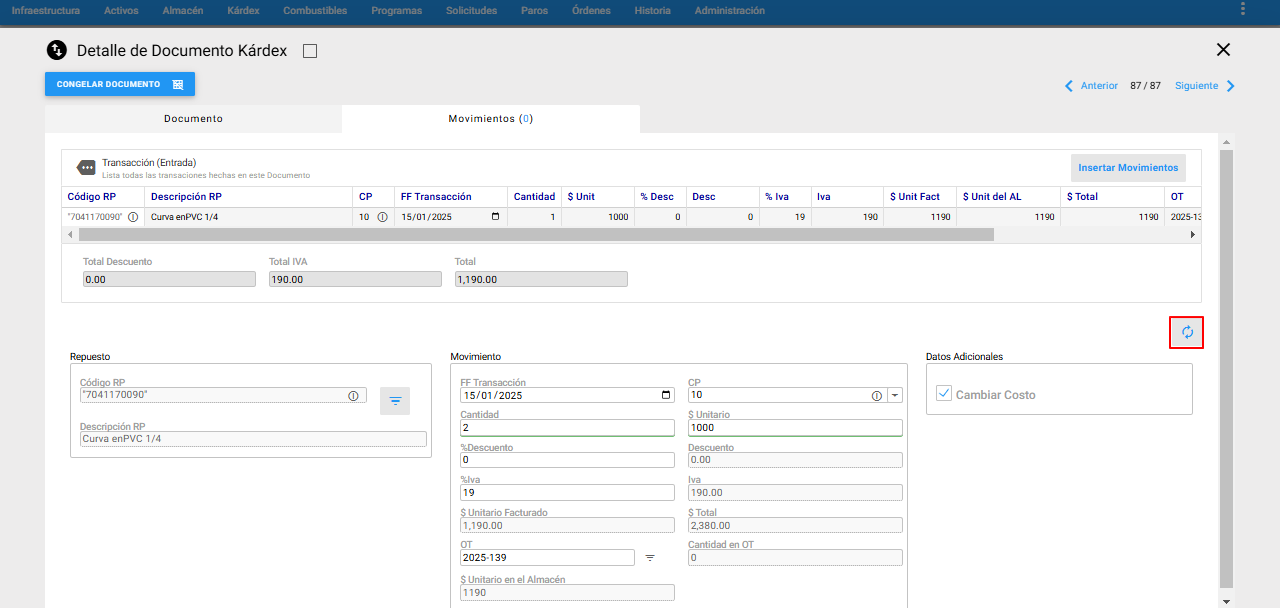The width and height of the screenshot is (1280, 608).
Task: Click the horizontal scrollbar of the transactions table
Action: pos(536,234)
